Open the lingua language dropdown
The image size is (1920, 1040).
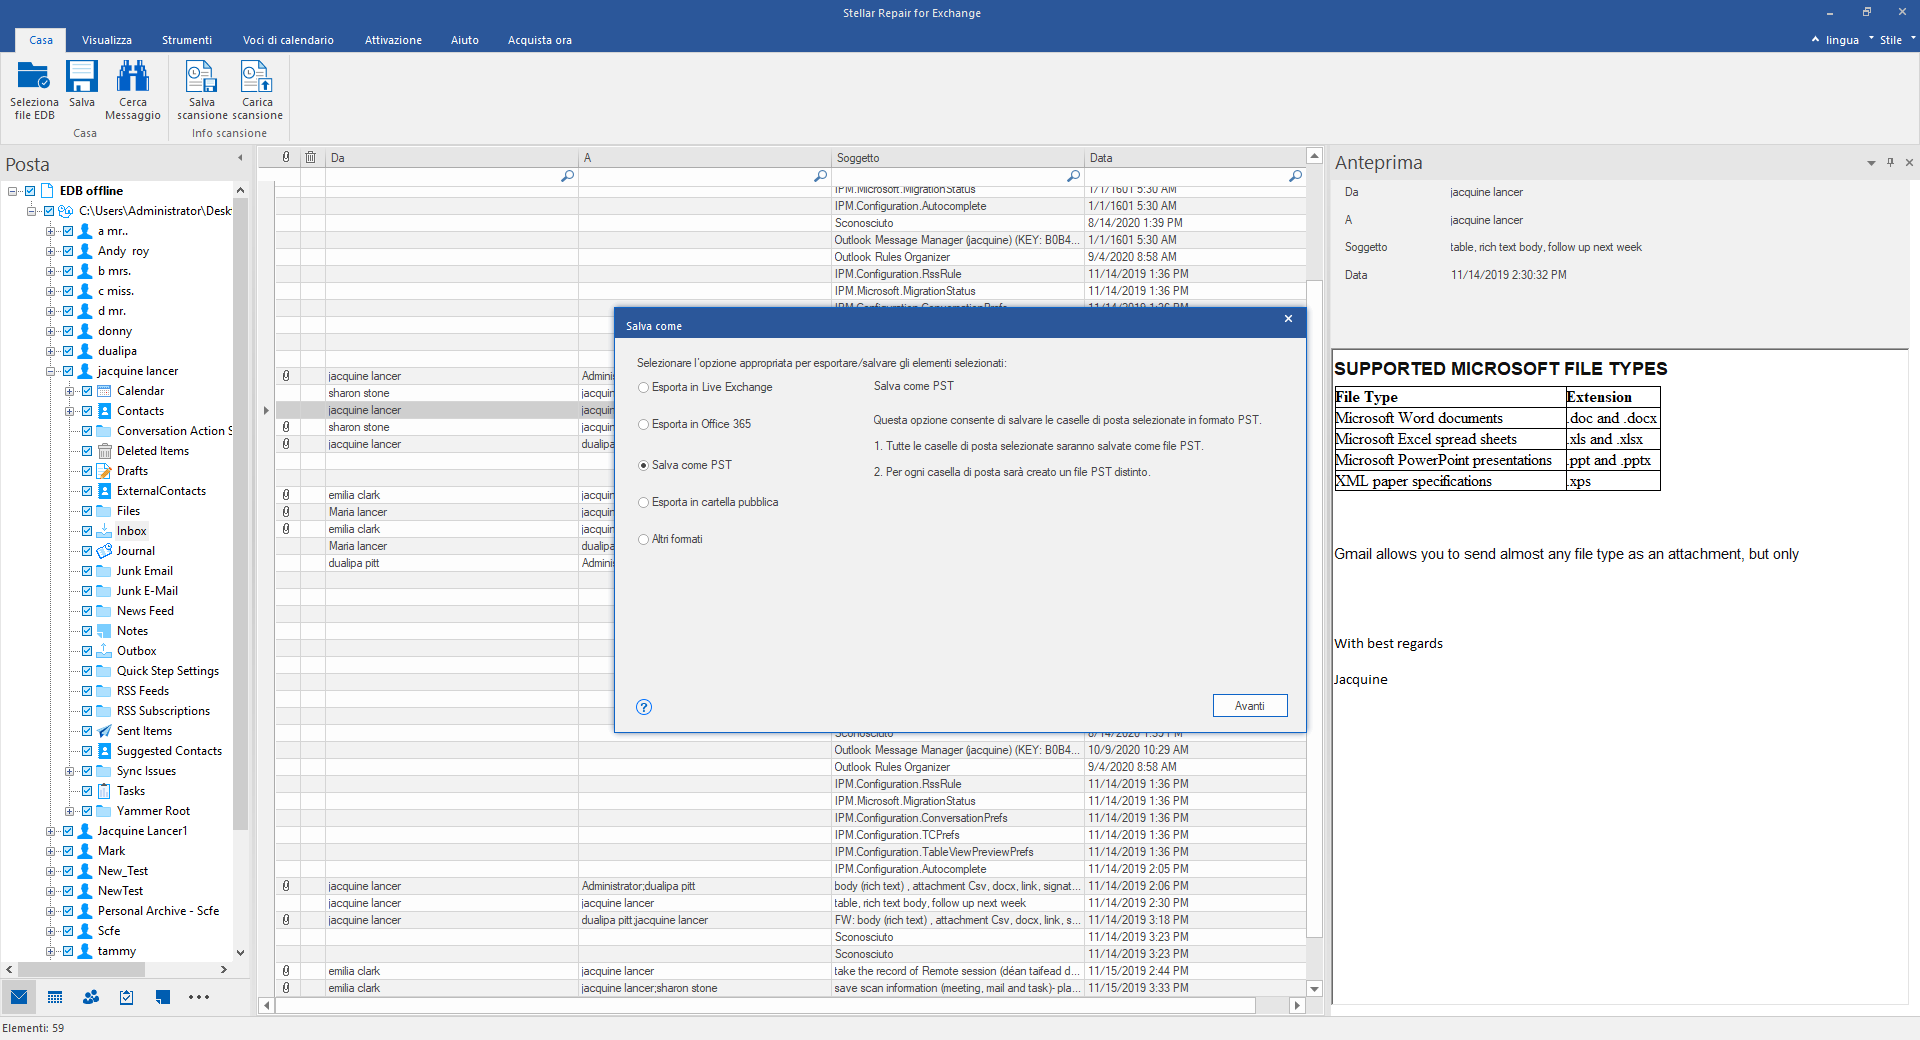click(x=1841, y=40)
